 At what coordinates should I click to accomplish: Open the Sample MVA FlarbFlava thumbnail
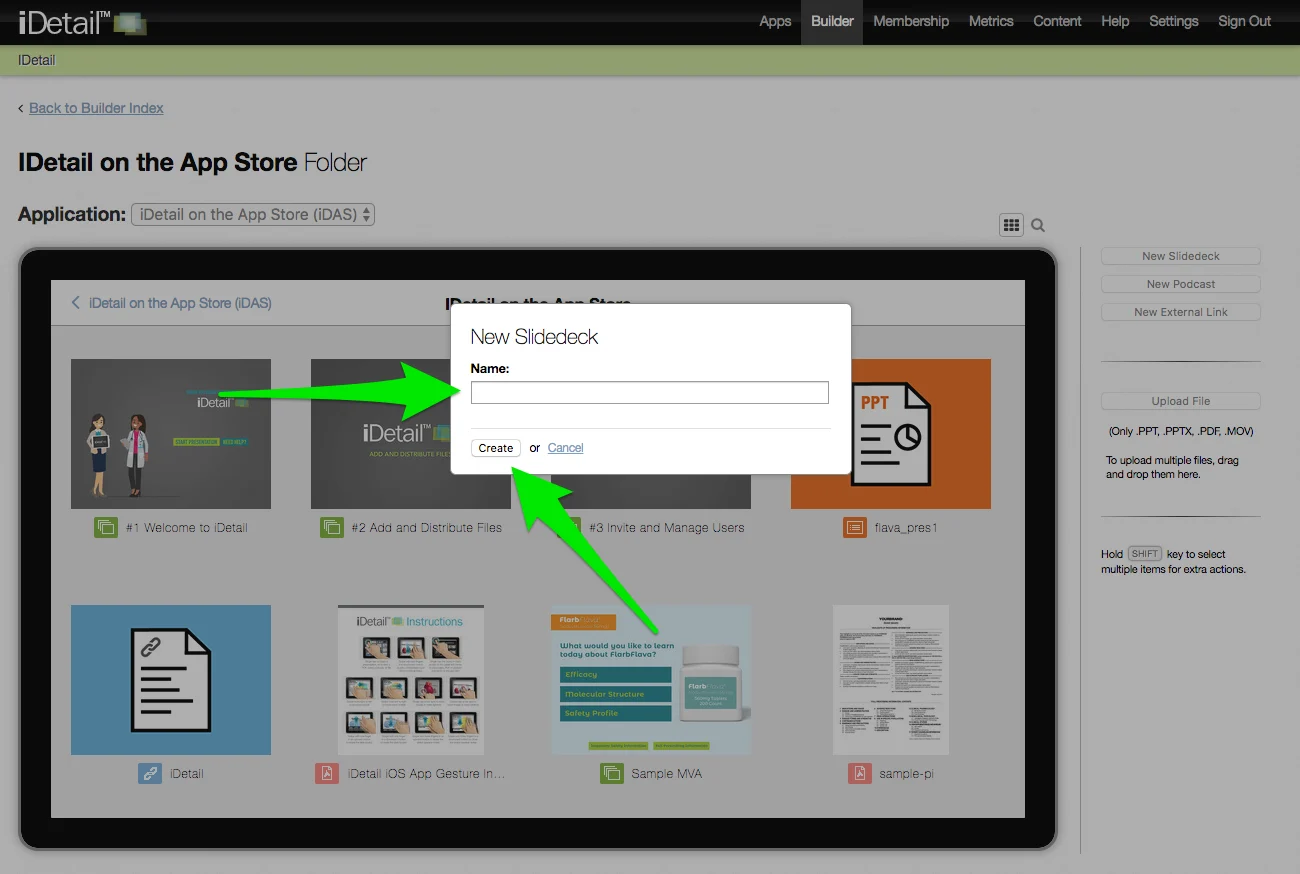click(x=651, y=680)
